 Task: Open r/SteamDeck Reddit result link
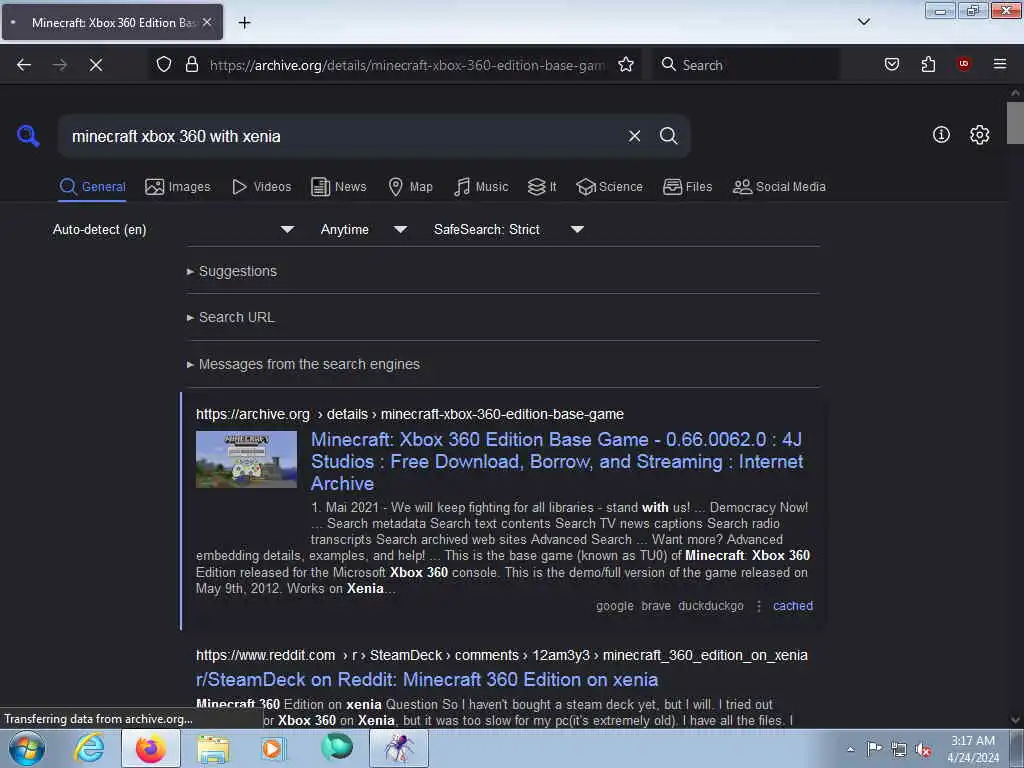tap(427, 680)
